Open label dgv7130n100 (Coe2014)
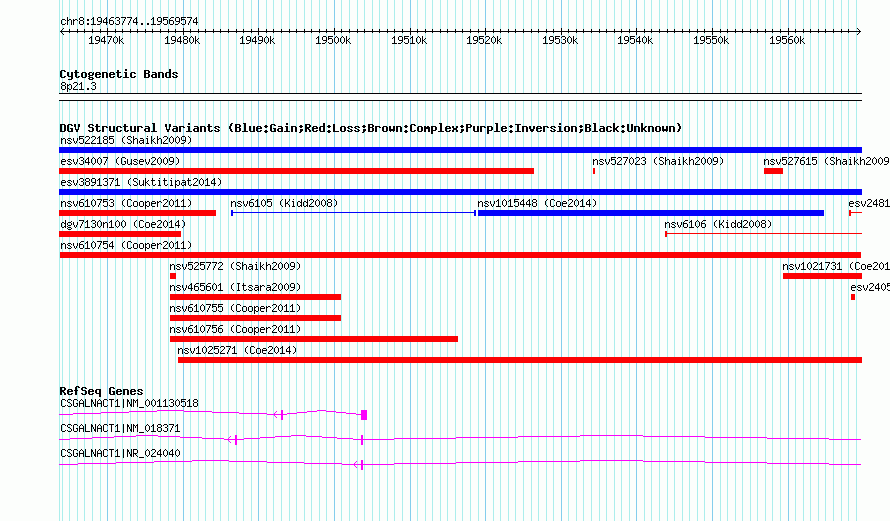Screen dimensions: 890x521 tap(123, 224)
